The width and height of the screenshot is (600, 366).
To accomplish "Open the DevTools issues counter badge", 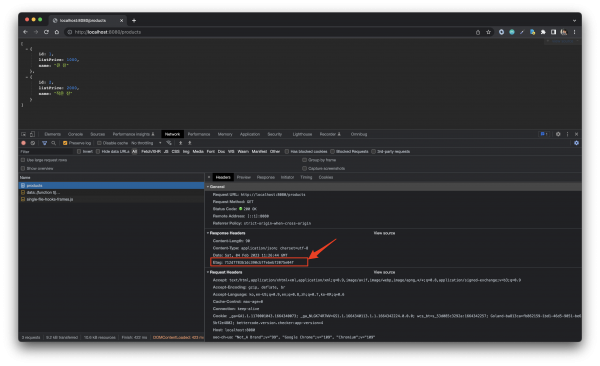I will tap(544, 134).
